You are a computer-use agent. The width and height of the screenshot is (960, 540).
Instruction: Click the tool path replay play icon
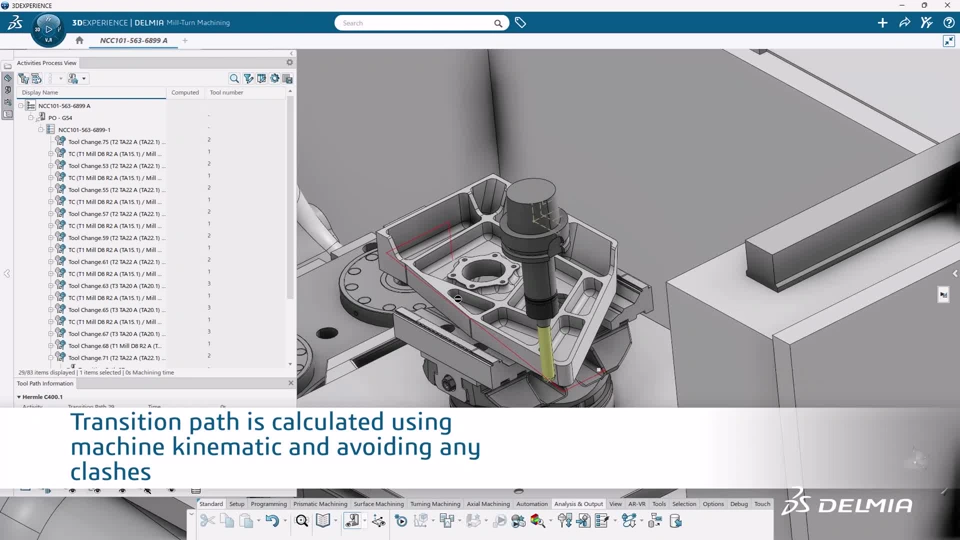[x=401, y=521]
